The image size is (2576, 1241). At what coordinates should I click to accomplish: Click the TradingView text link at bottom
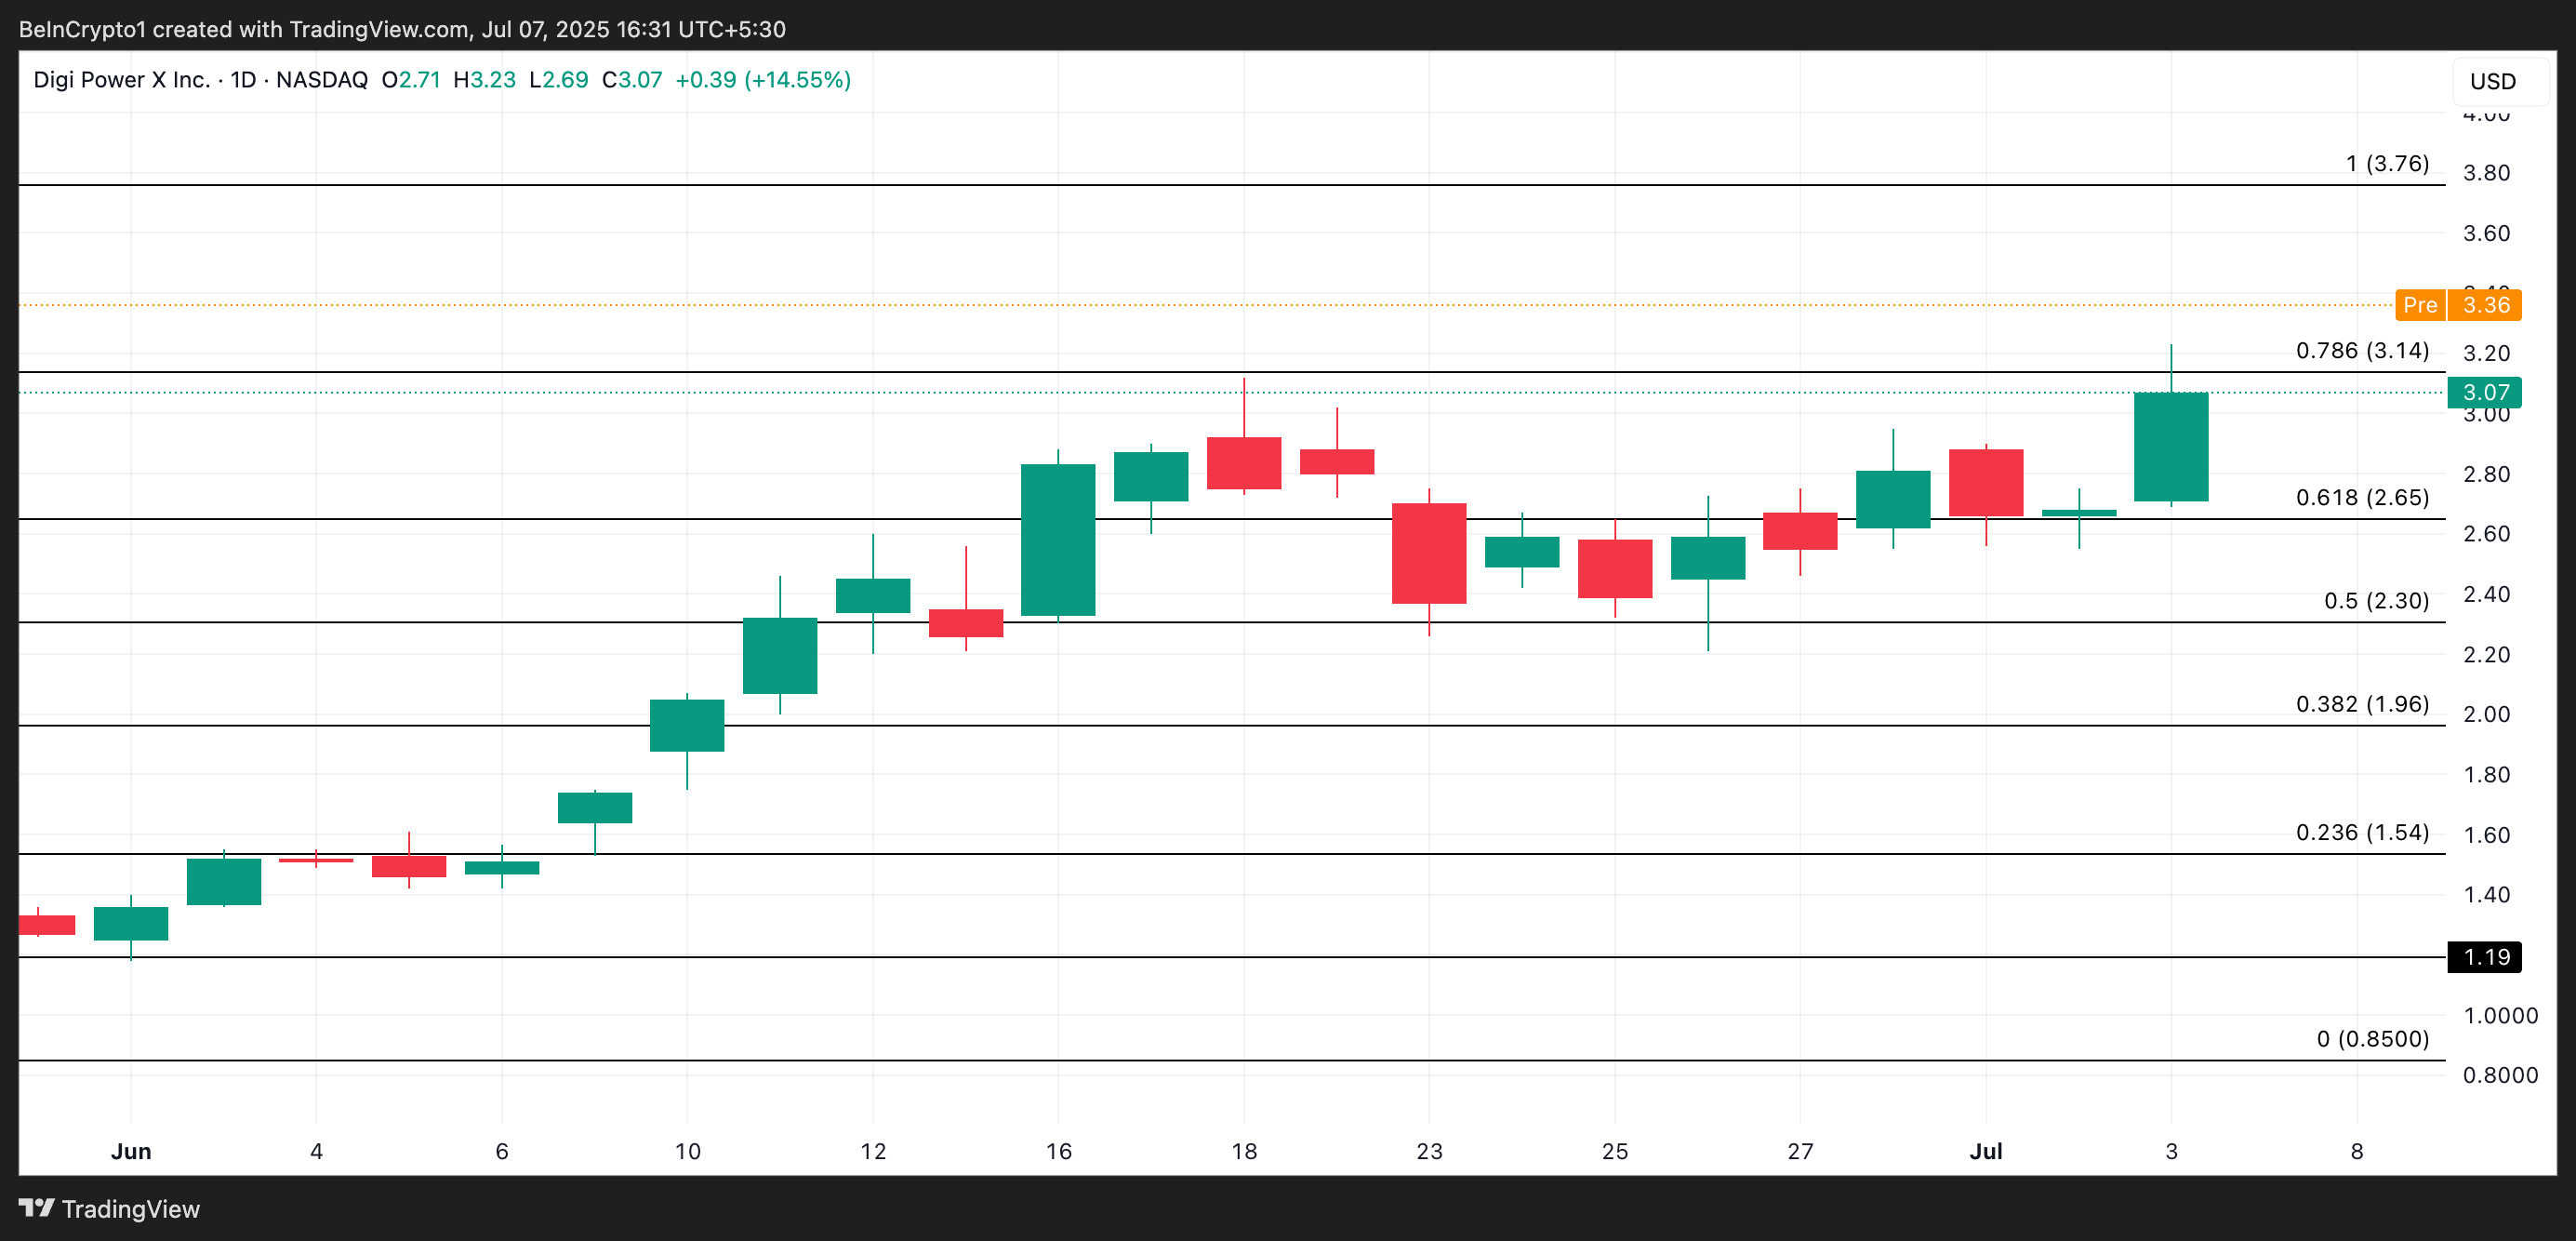[131, 1209]
